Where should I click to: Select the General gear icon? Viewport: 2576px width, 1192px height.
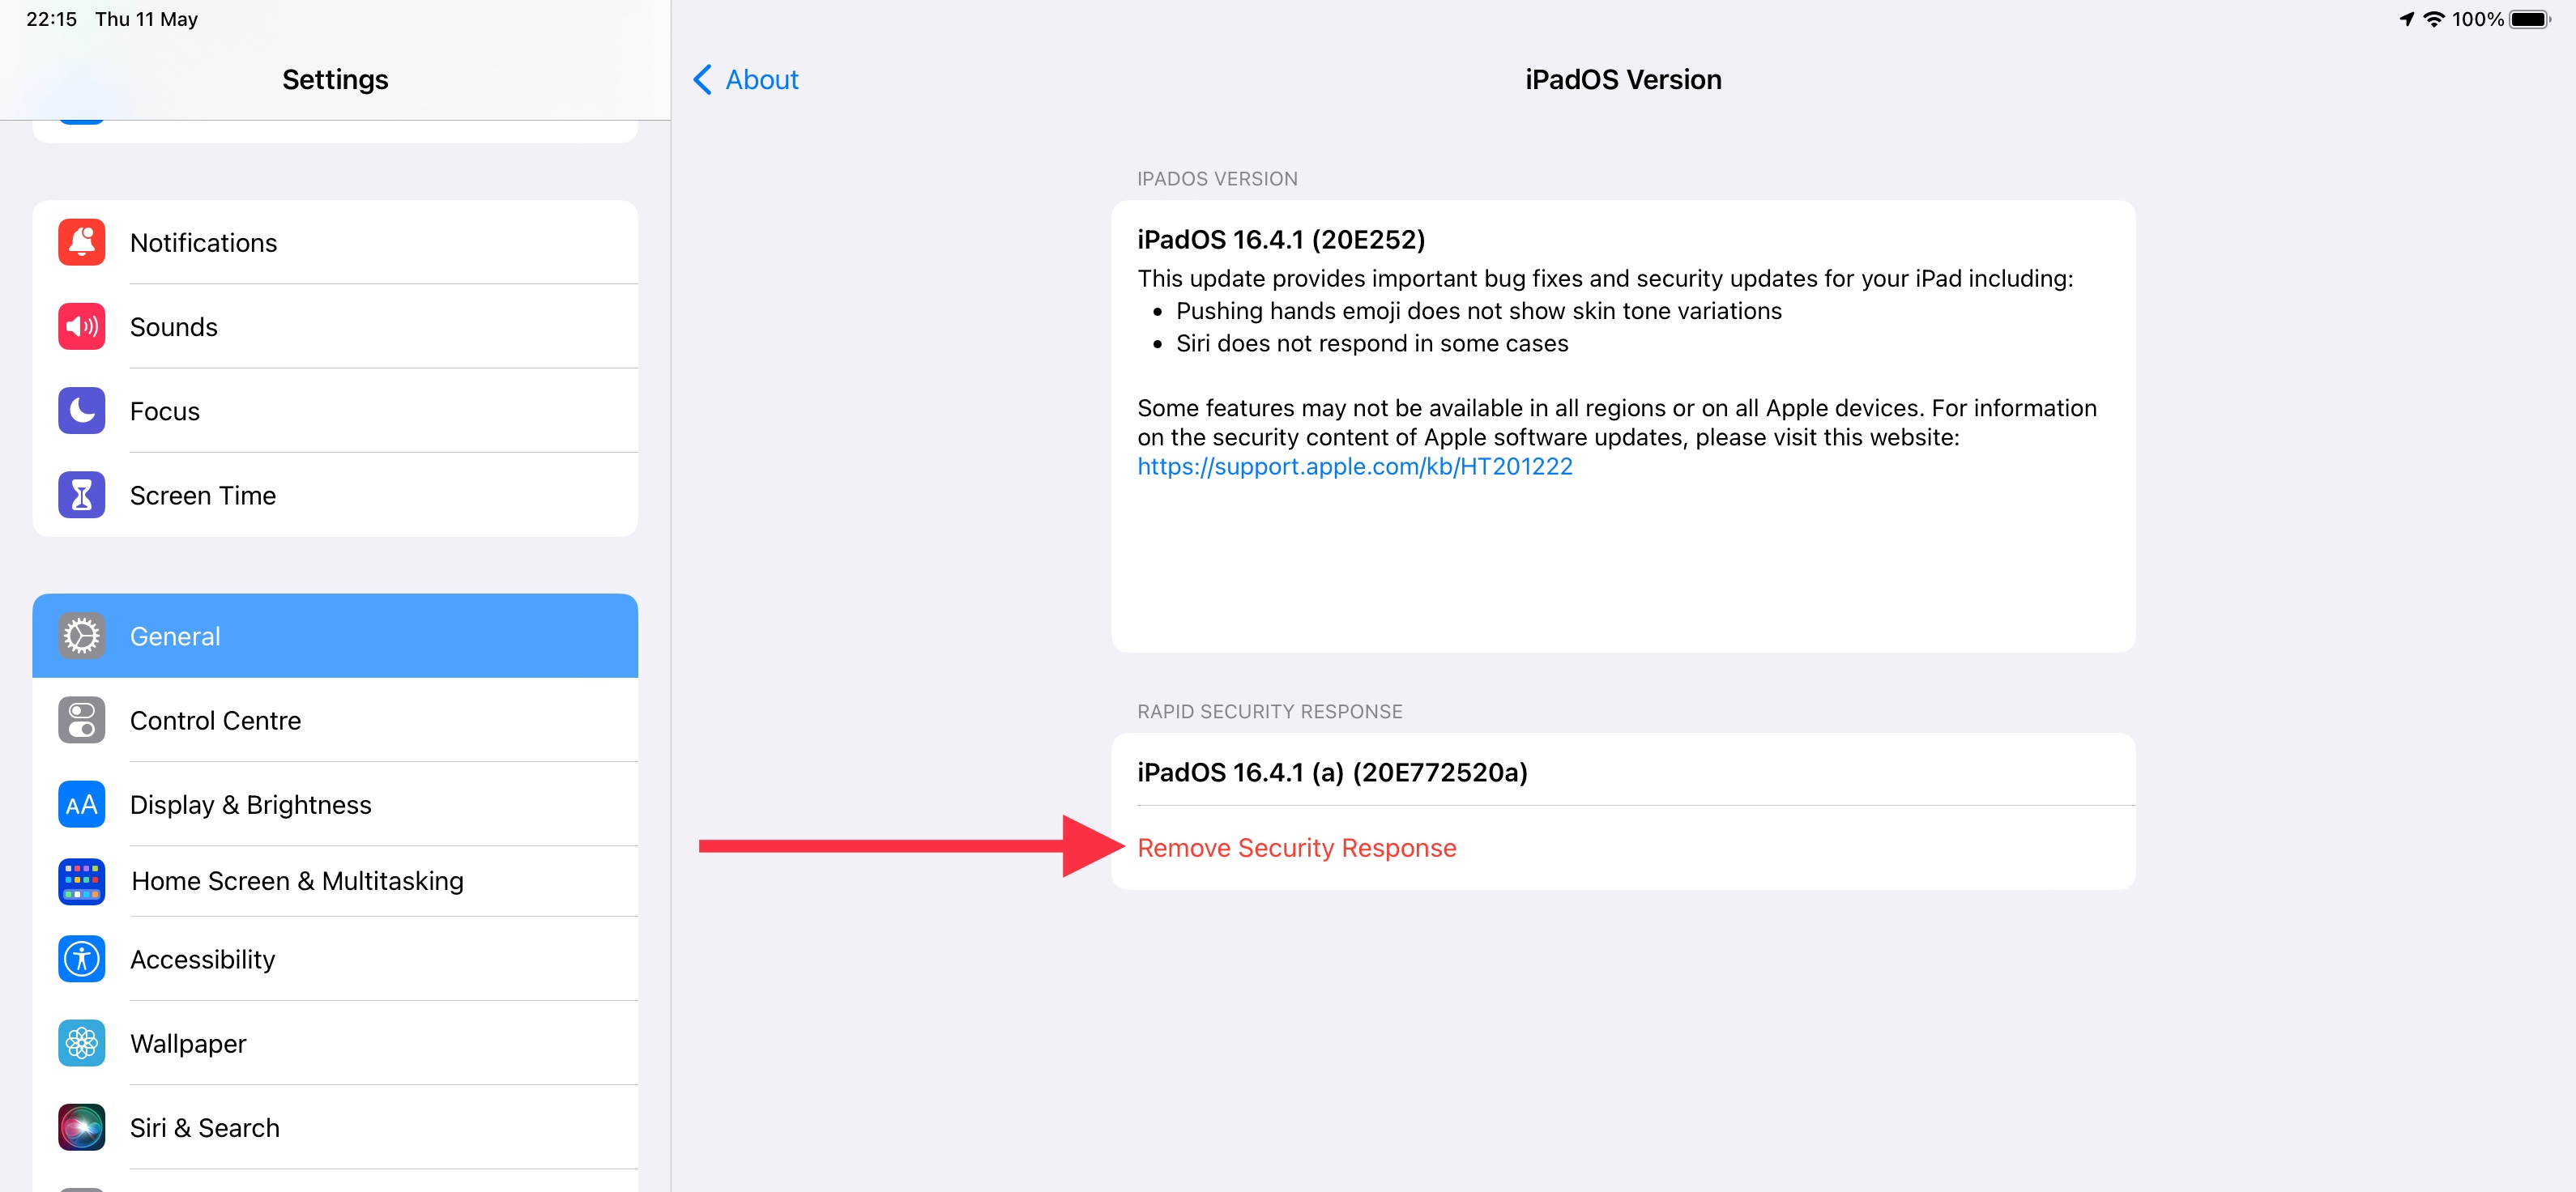tap(81, 635)
